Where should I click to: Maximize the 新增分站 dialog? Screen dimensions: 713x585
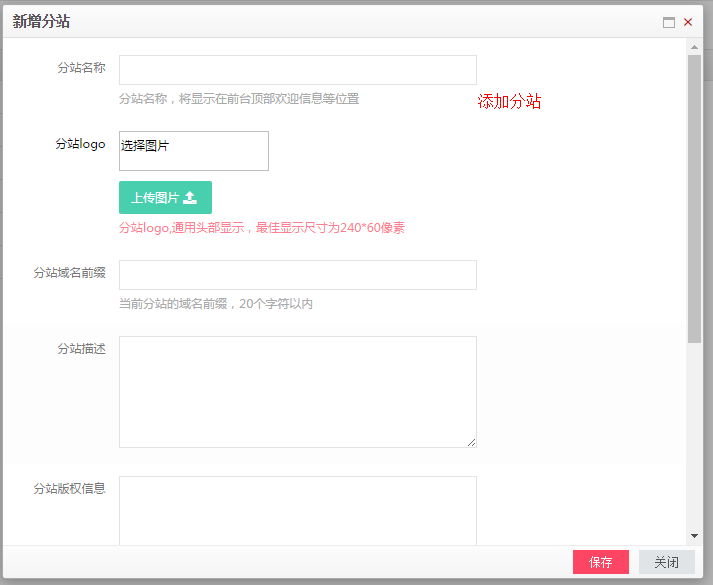pos(668,22)
